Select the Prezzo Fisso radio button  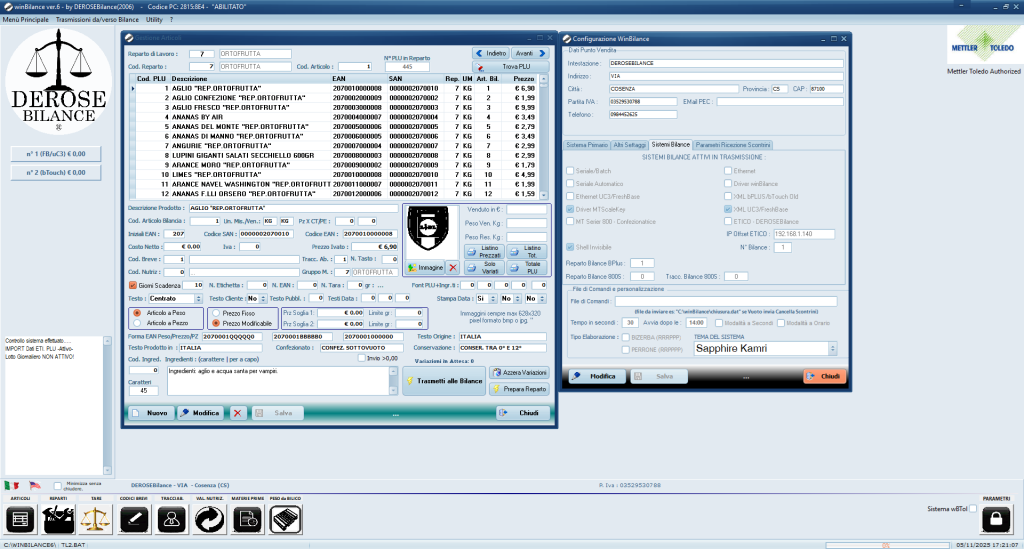tap(215, 312)
